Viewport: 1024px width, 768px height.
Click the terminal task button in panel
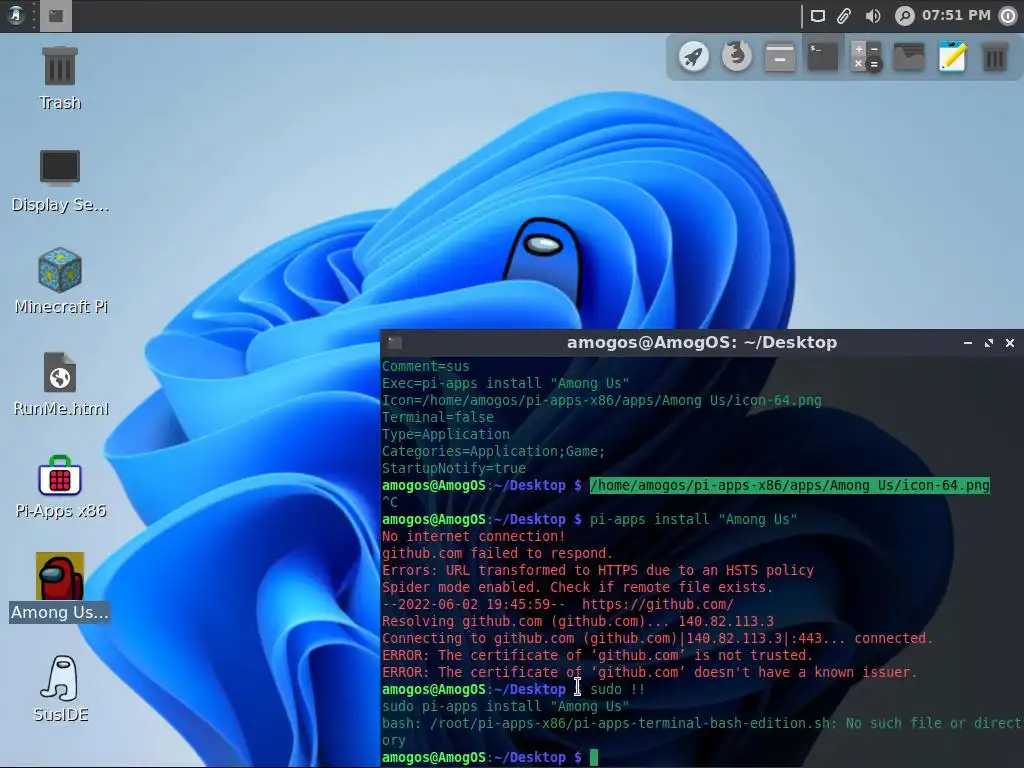[x=56, y=16]
